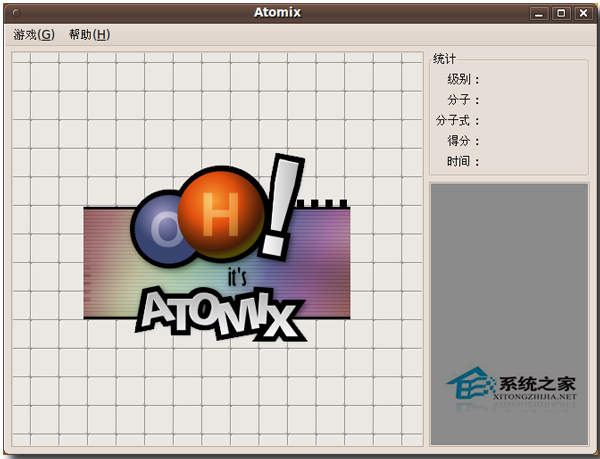Open the 帮助(H) menu

(90, 35)
